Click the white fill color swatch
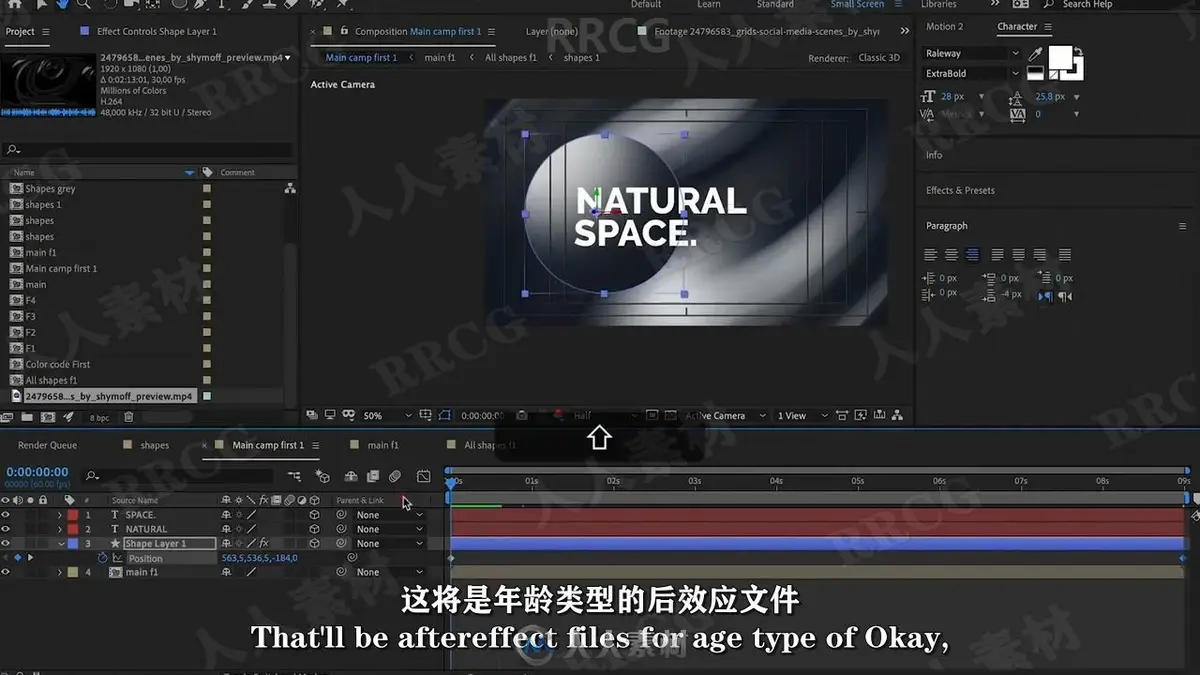Viewport: 1200px width, 675px height. point(1060,57)
